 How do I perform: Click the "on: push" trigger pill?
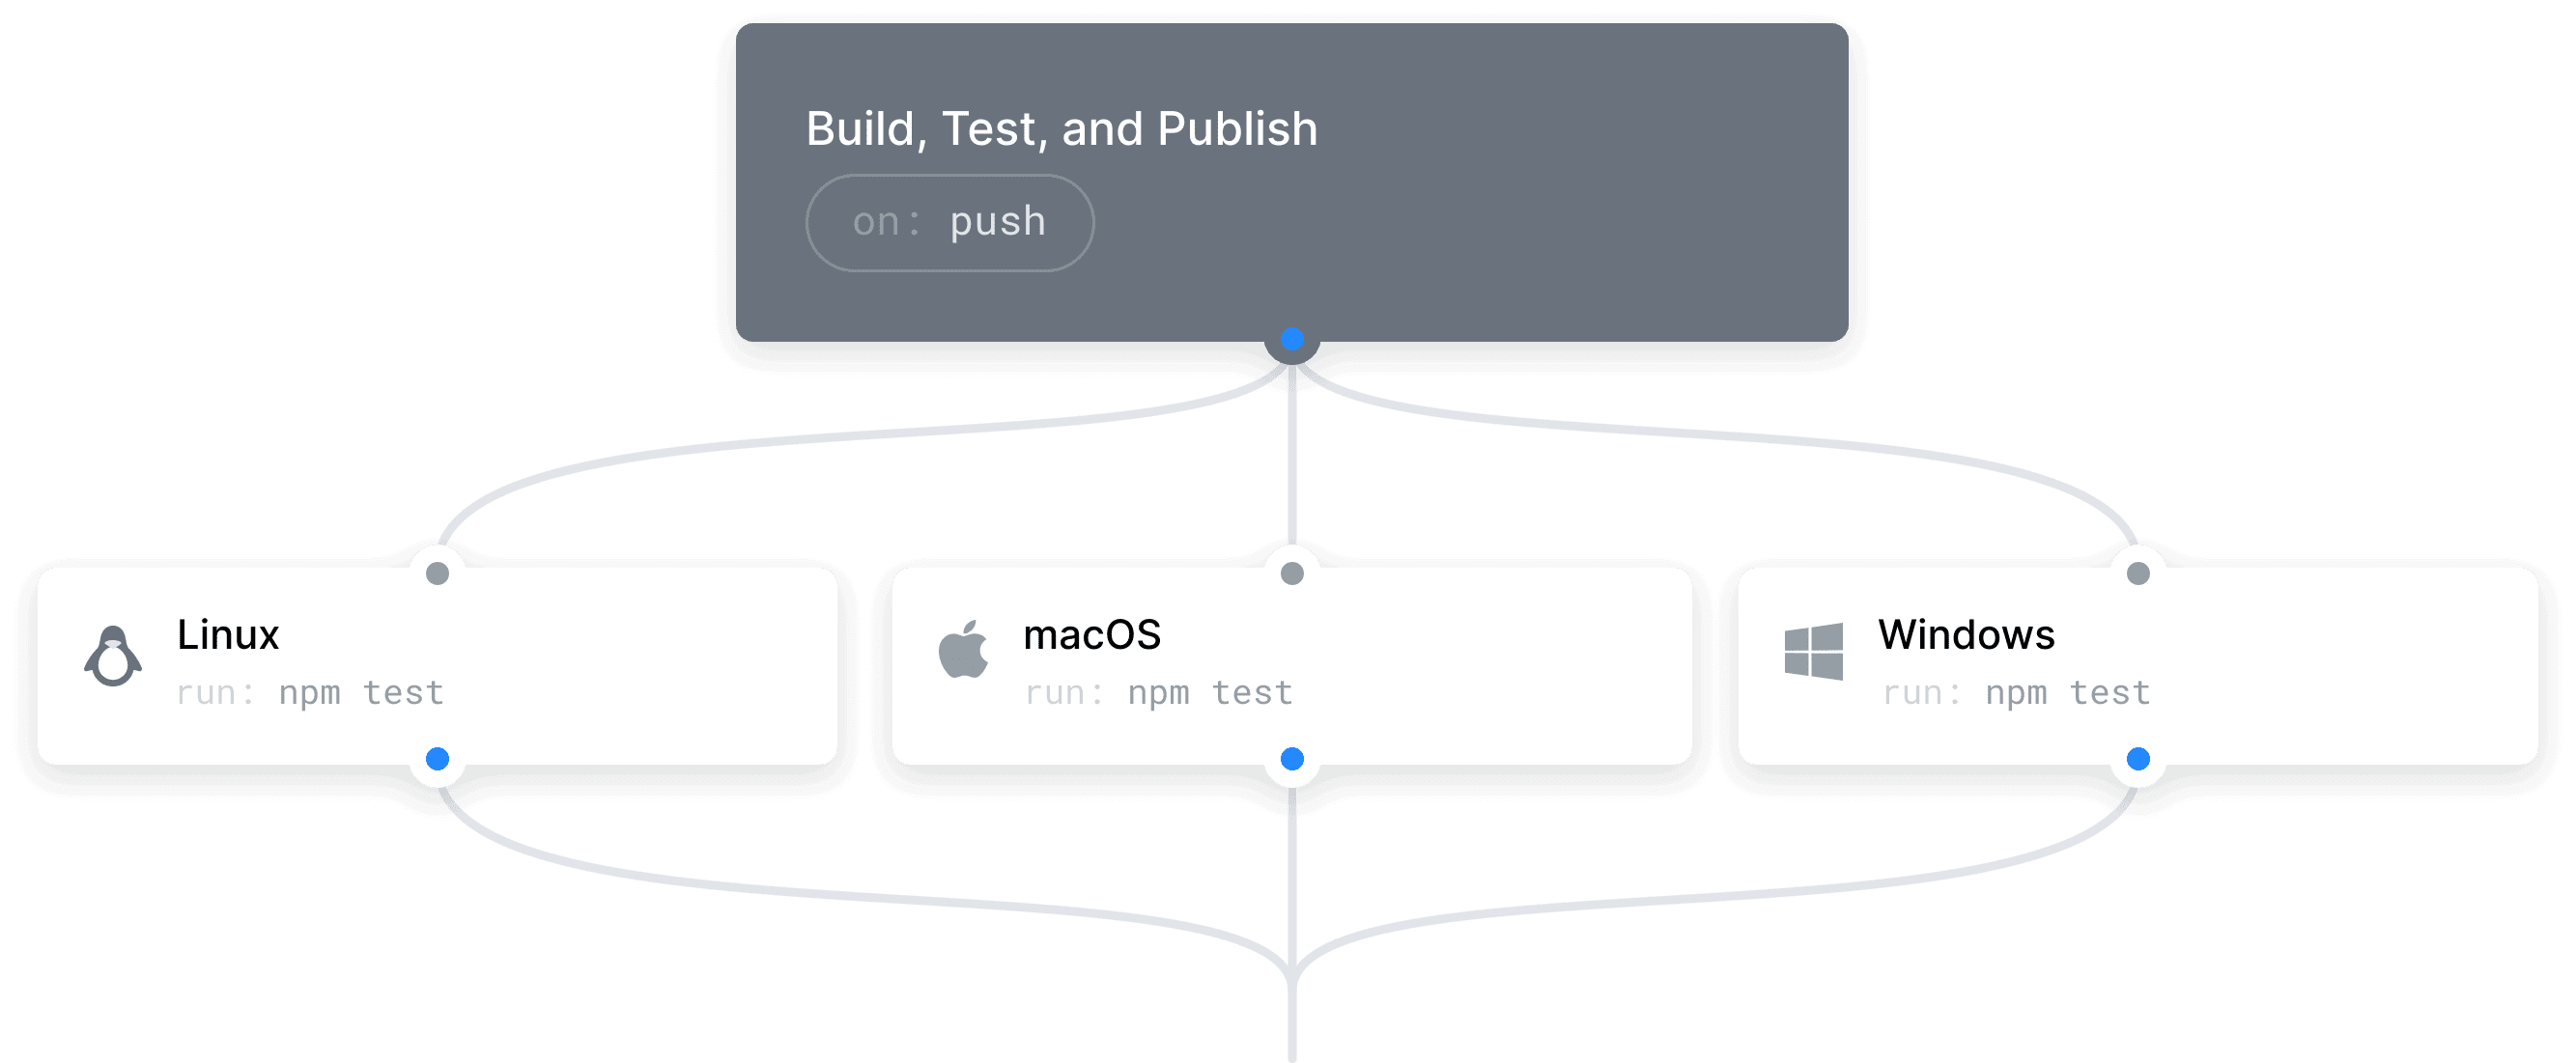point(949,222)
